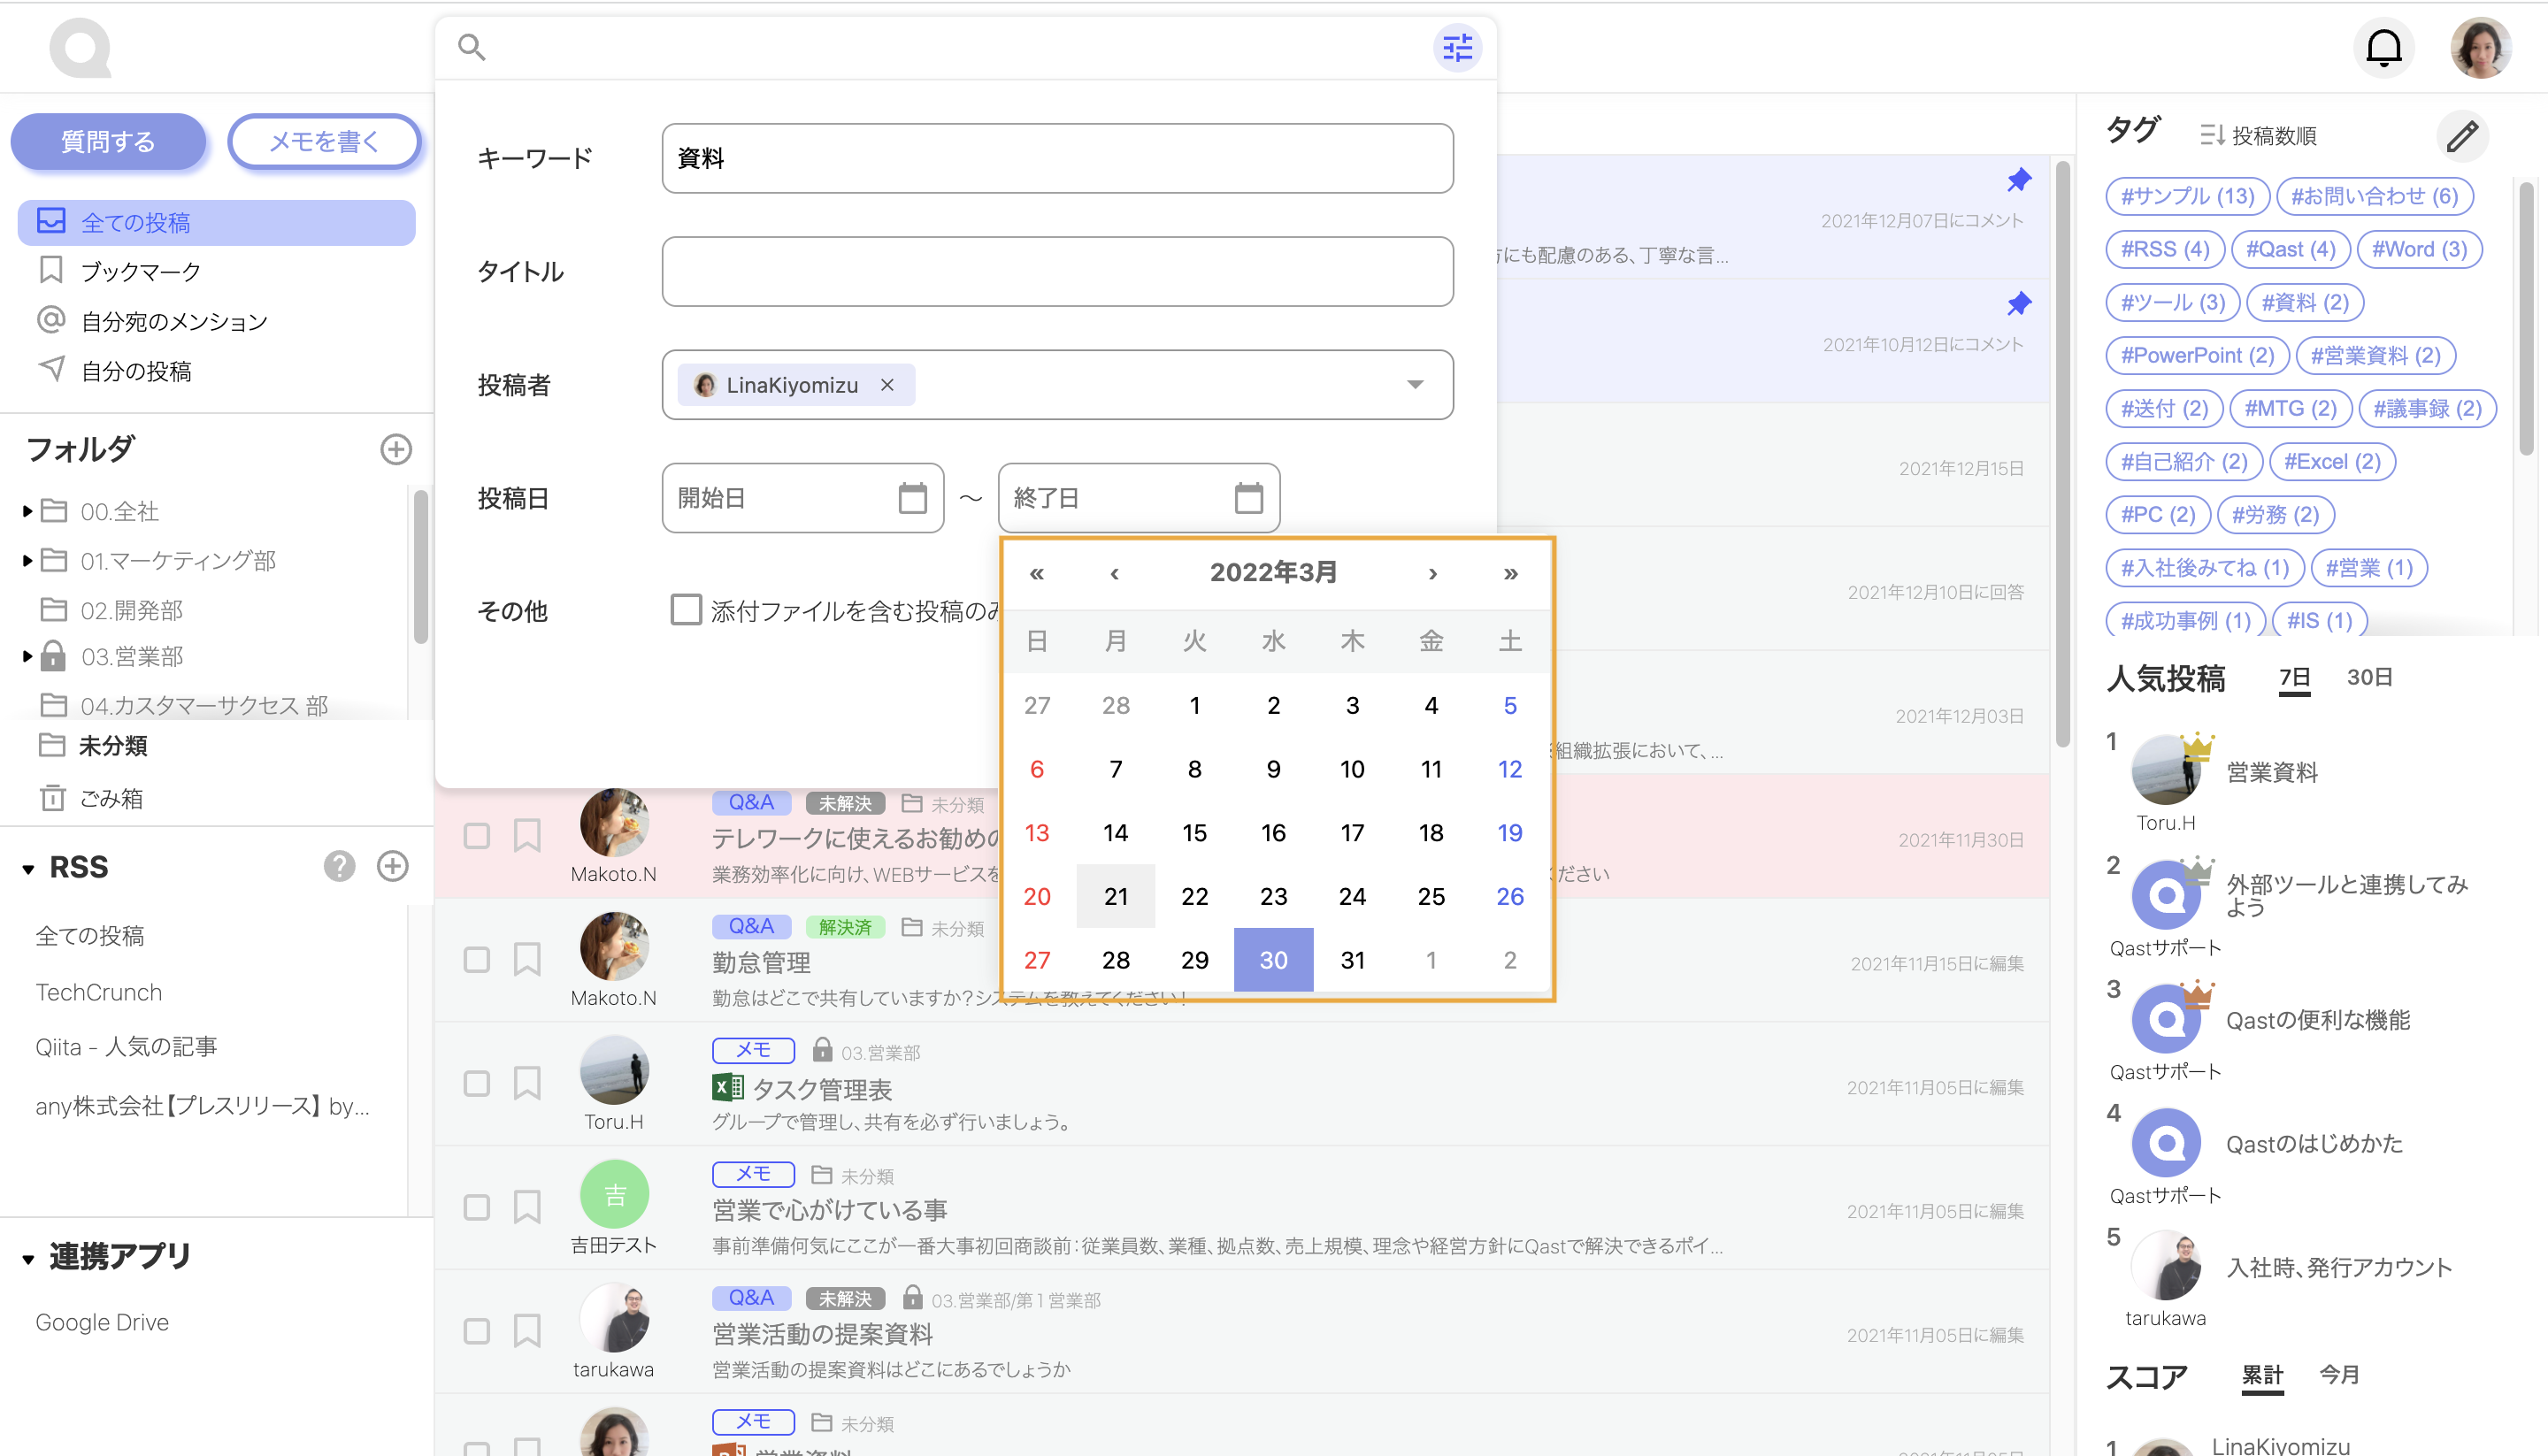2548x1456 pixels.
Task: Click the タイトル input field
Action: 1057,271
